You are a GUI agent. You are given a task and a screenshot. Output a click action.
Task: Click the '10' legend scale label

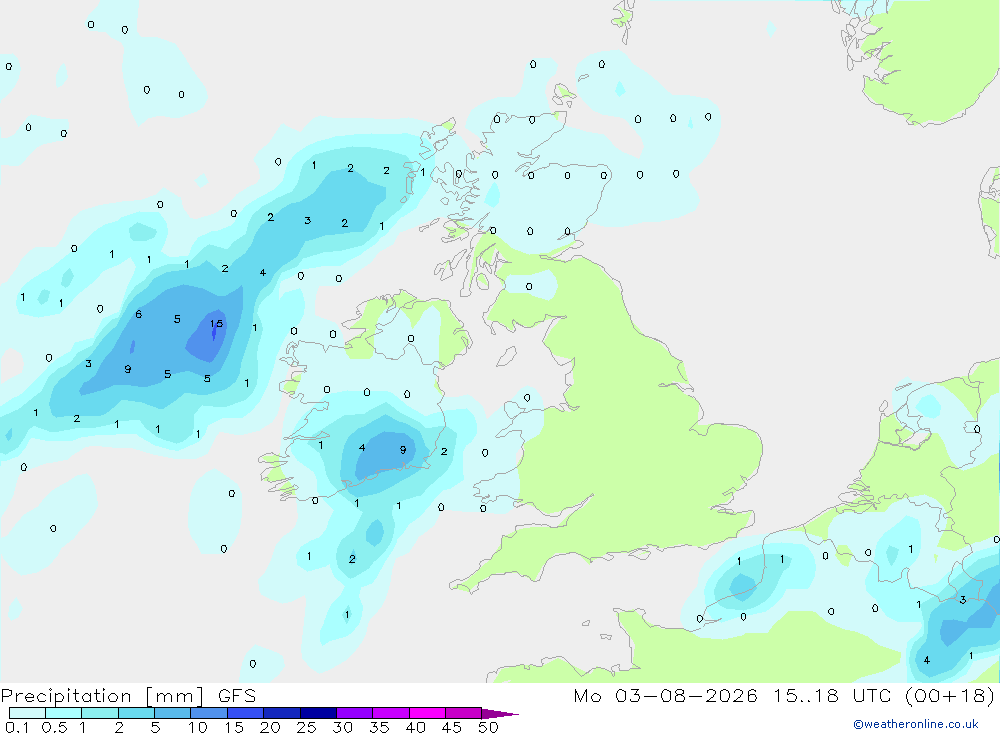[198, 727]
